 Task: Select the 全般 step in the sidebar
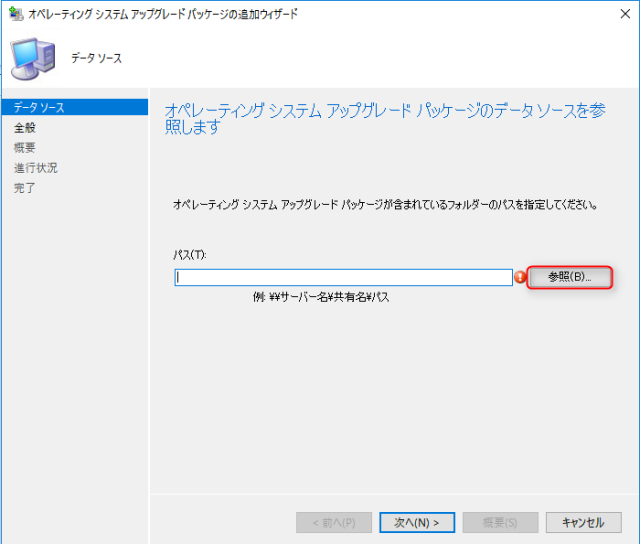pyautogui.click(x=25, y=128)
